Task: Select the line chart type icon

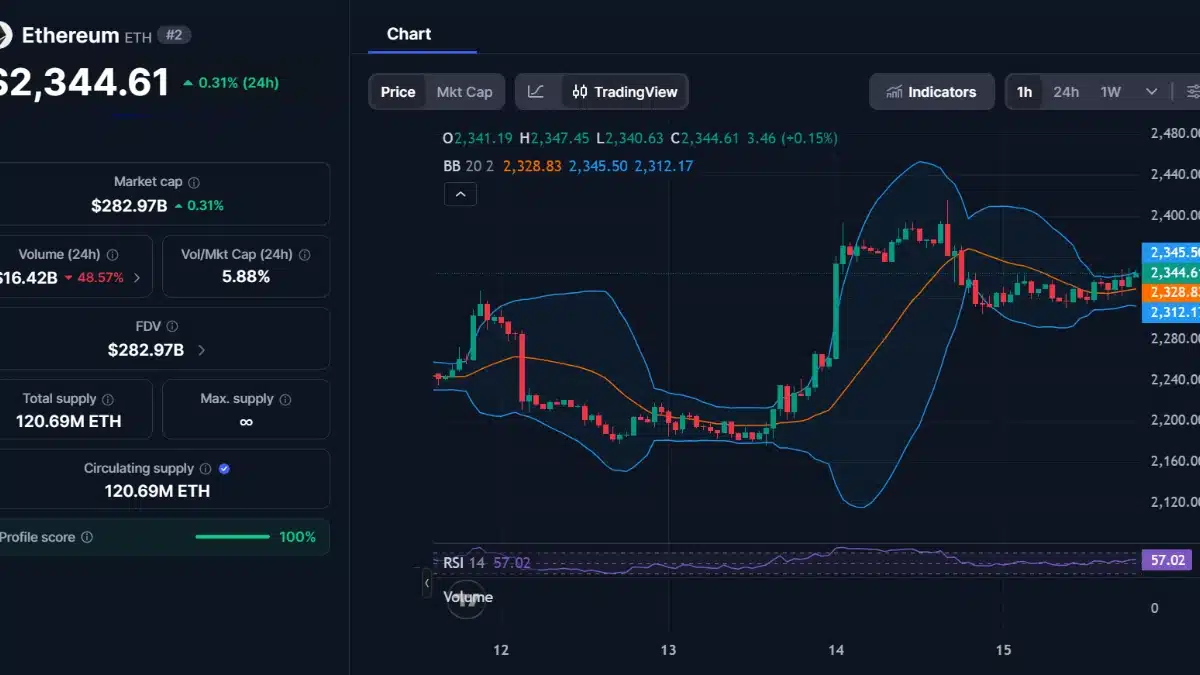Action: [536, 91]
